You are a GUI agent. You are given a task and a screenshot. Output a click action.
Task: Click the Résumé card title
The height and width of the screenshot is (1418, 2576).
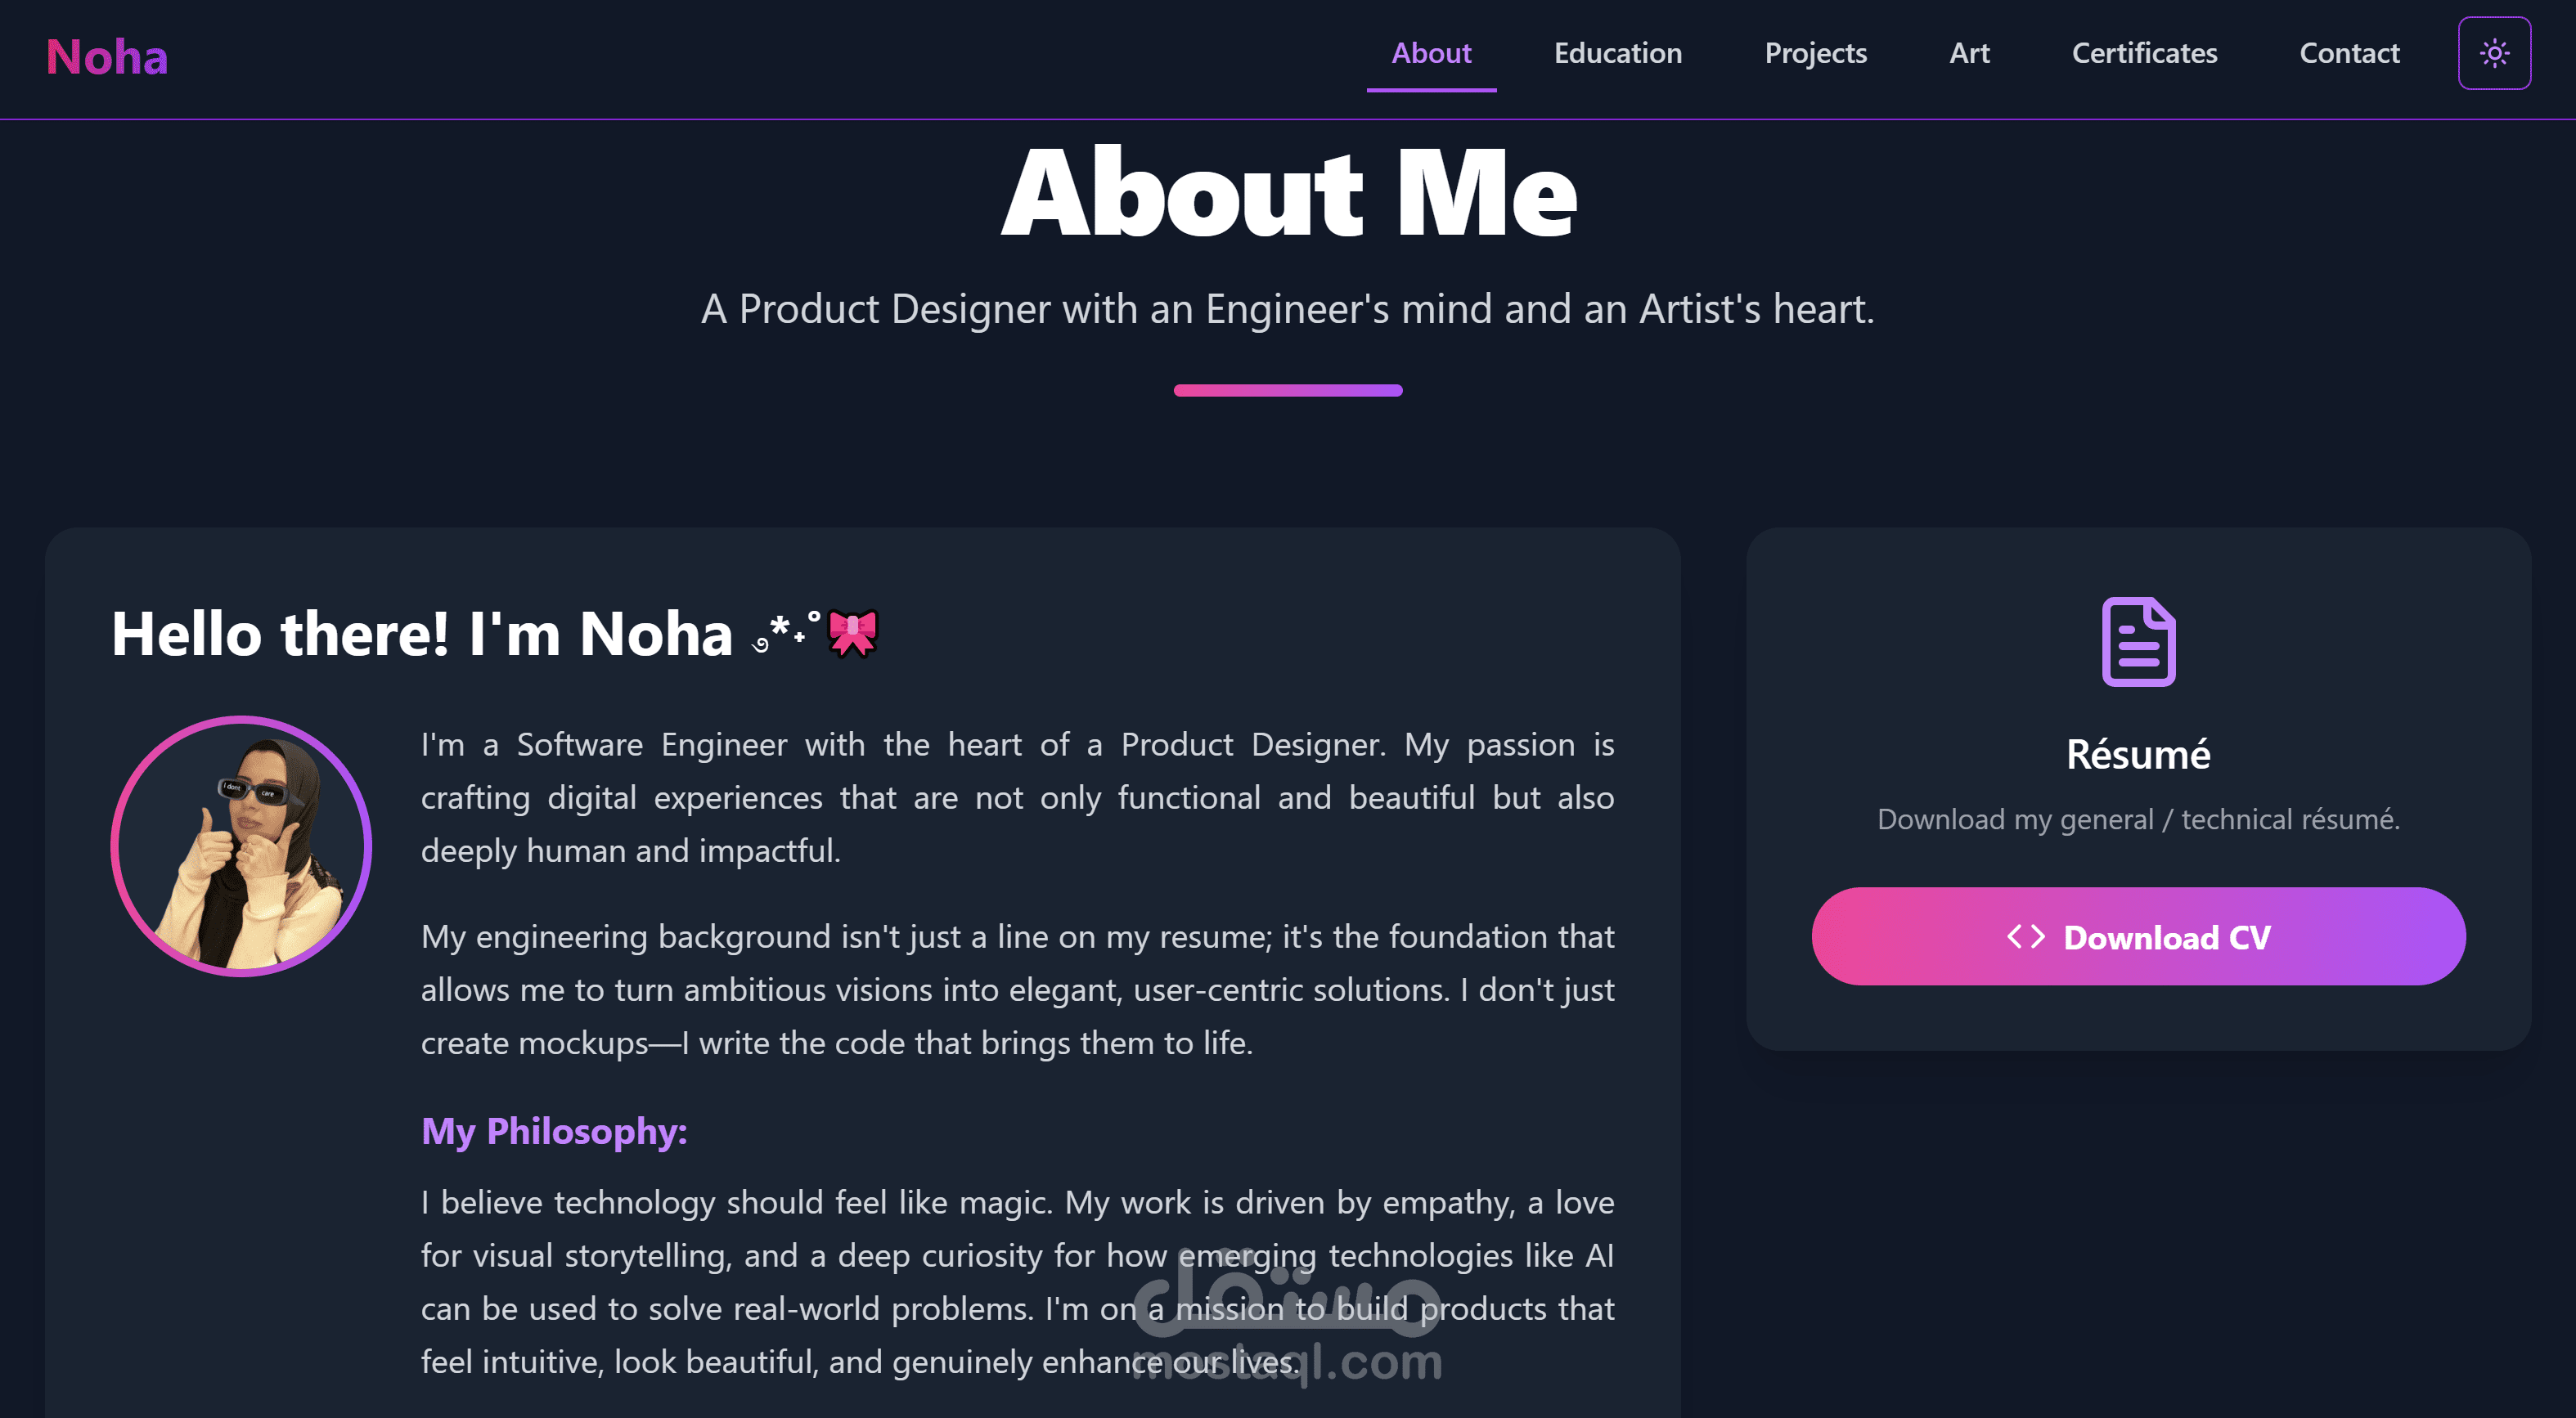(x=2138, y=755)
